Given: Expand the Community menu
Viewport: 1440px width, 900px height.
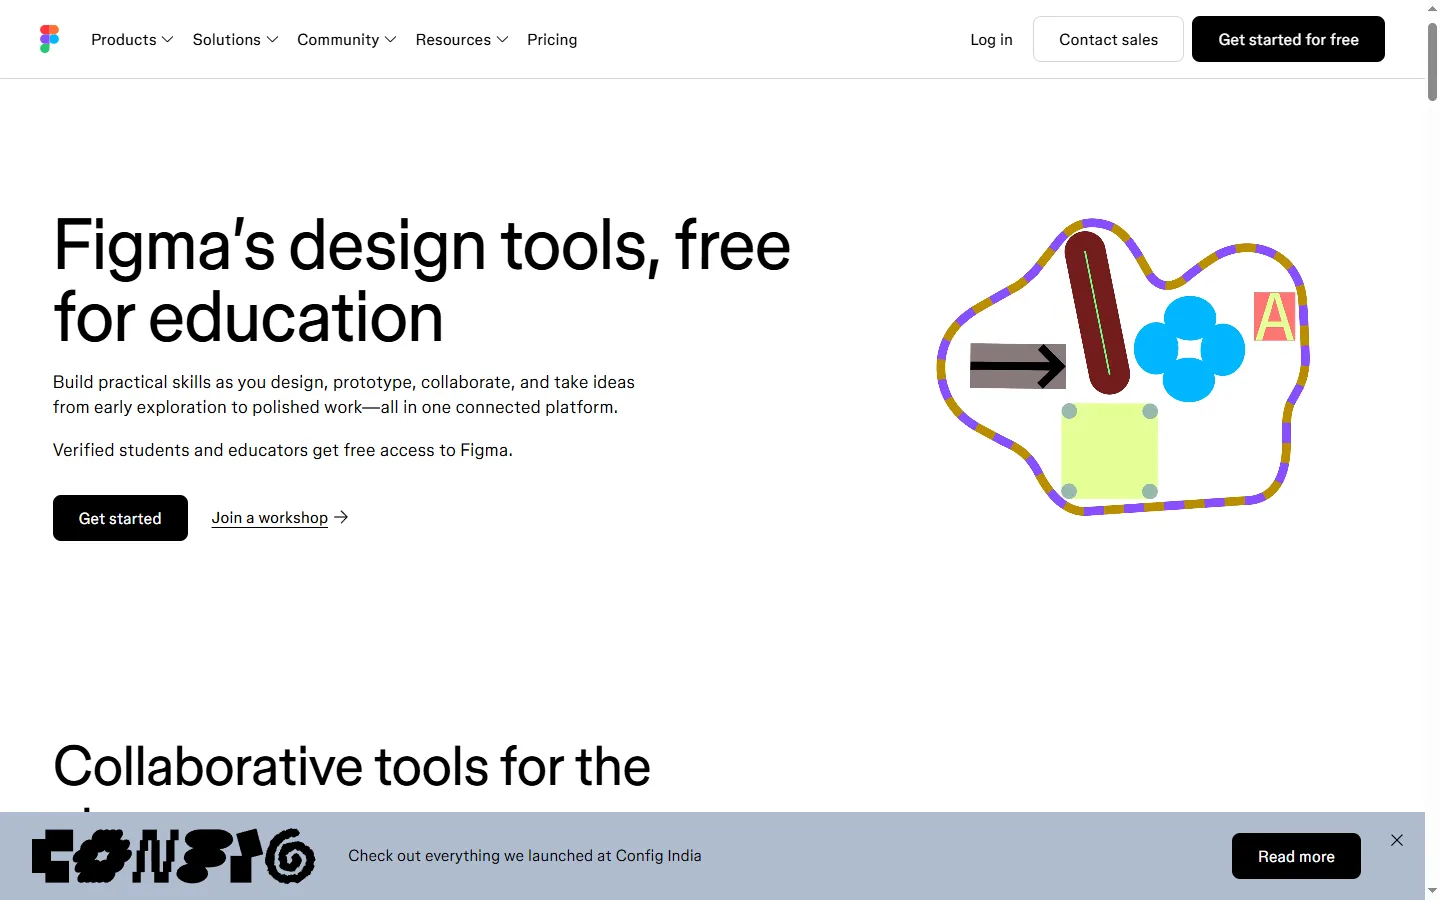Looking at the screenshot, I should pos(346,39).
